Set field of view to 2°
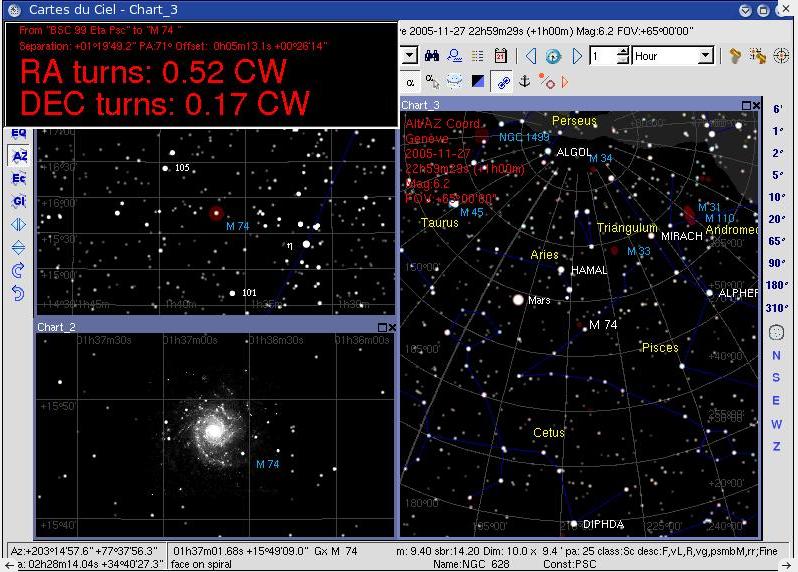The width and height of the screenshot is (798, 572). 778,153
